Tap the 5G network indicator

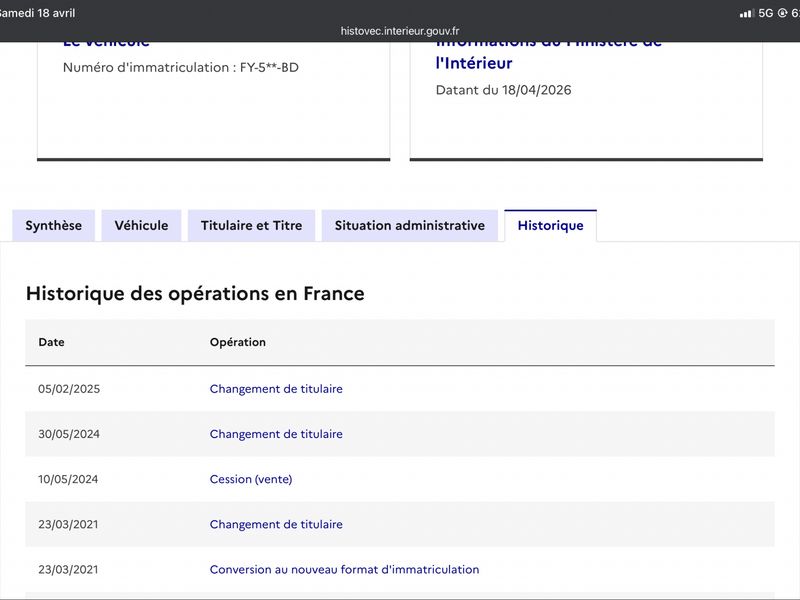pos(766,13)
